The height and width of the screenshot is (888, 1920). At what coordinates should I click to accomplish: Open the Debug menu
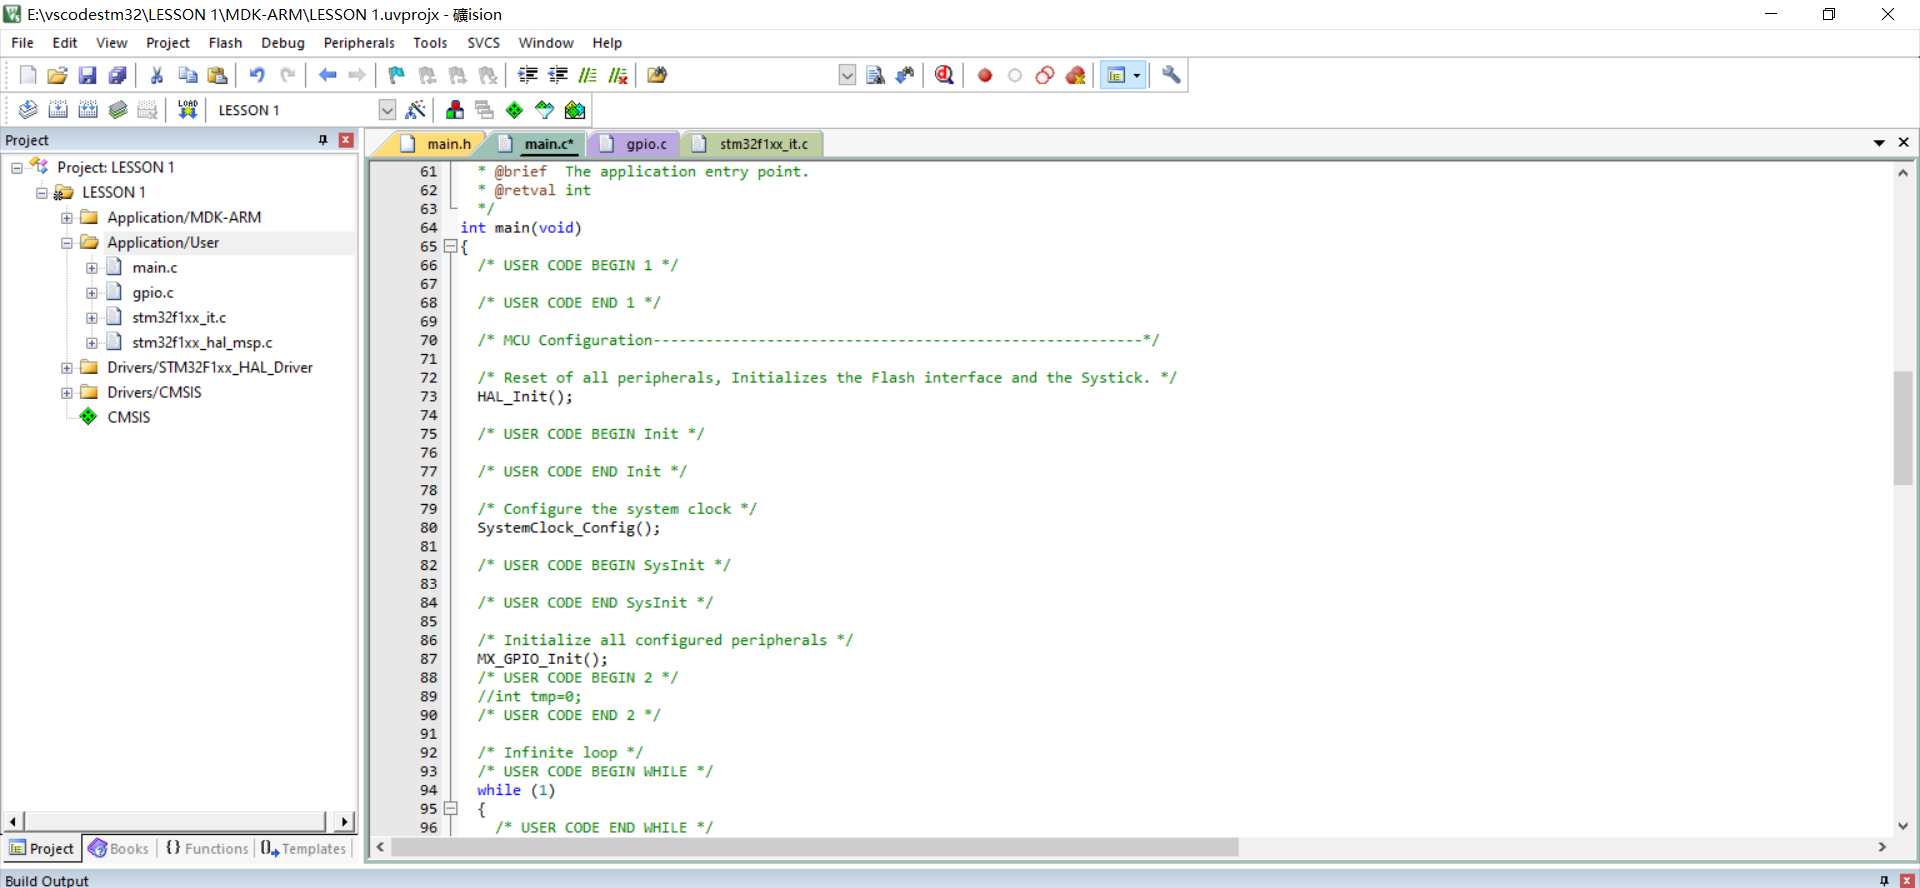[x=283, y=43]
